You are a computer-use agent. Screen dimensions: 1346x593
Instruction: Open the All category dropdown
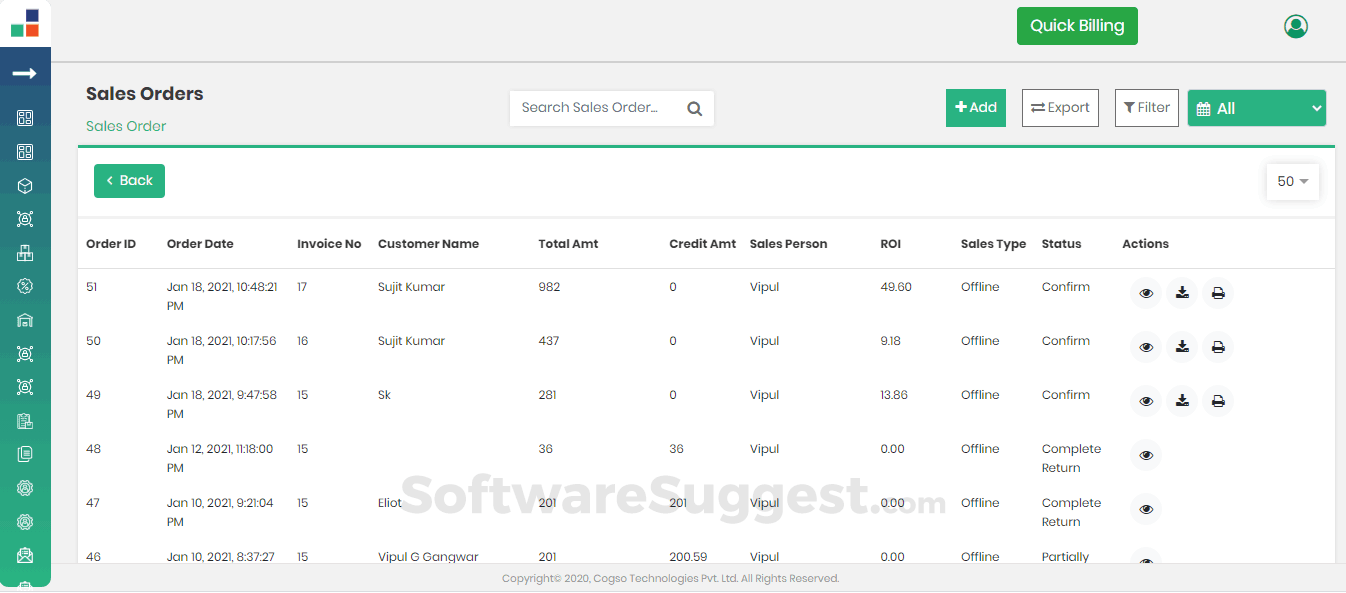coord(1256,107)
